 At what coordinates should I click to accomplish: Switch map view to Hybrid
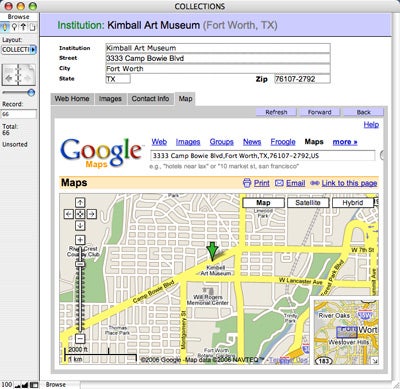(352, 203)
